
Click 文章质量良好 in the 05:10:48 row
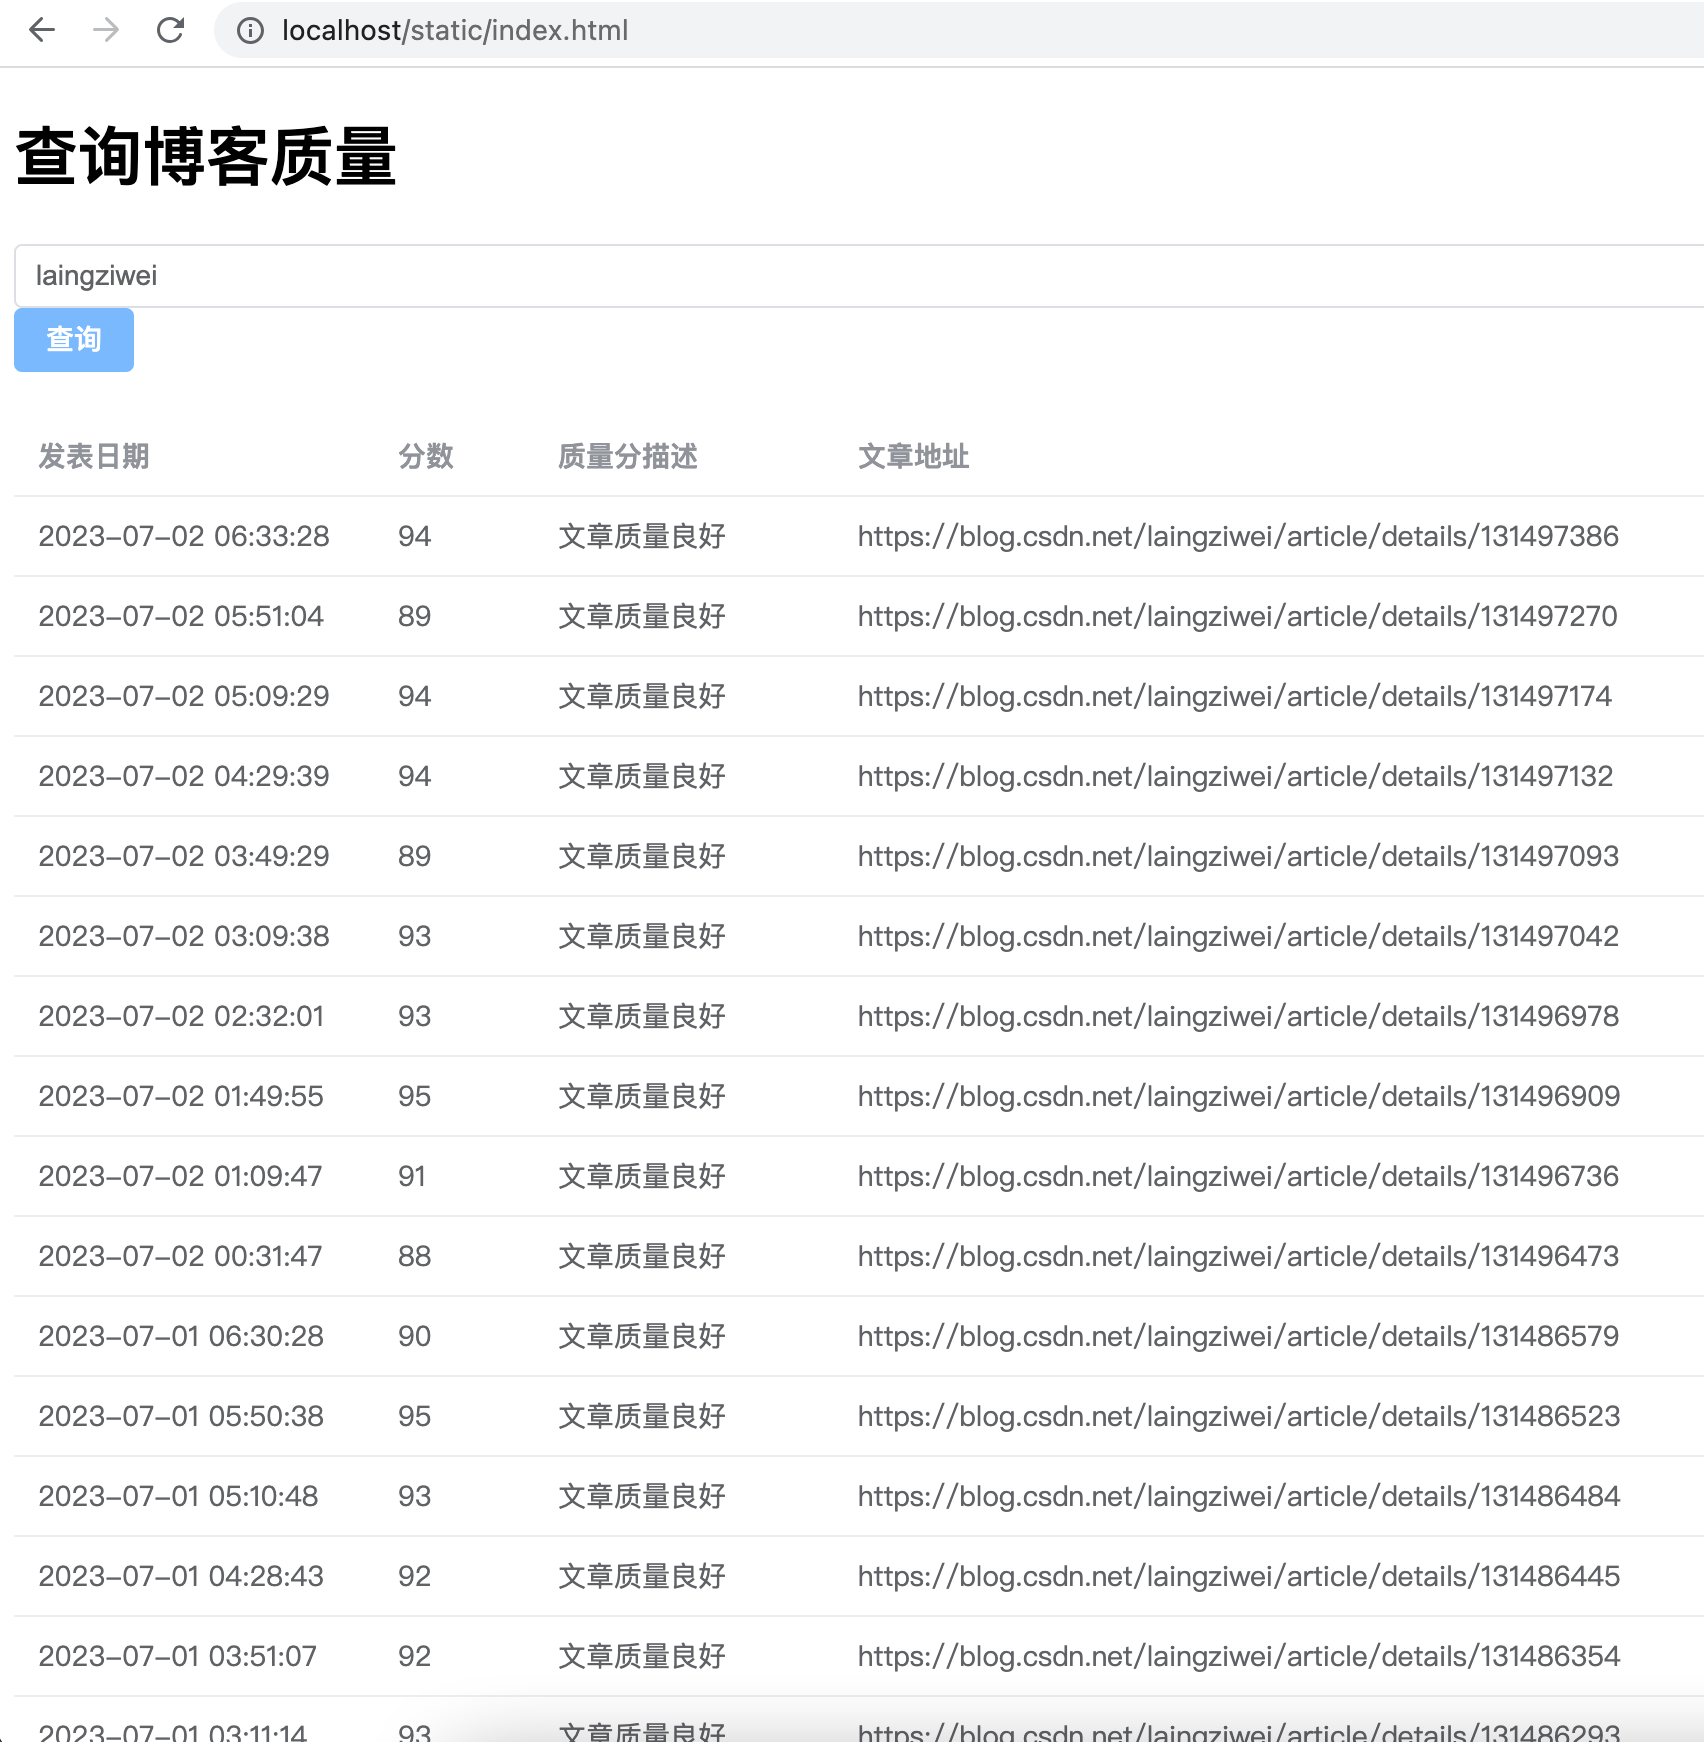coord(642,1497)
